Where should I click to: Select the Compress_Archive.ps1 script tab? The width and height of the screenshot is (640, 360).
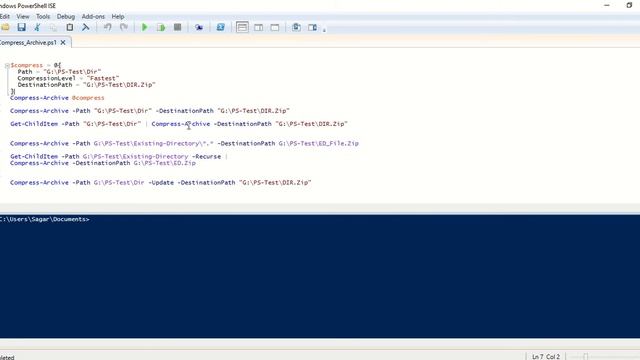coord(28,42)
